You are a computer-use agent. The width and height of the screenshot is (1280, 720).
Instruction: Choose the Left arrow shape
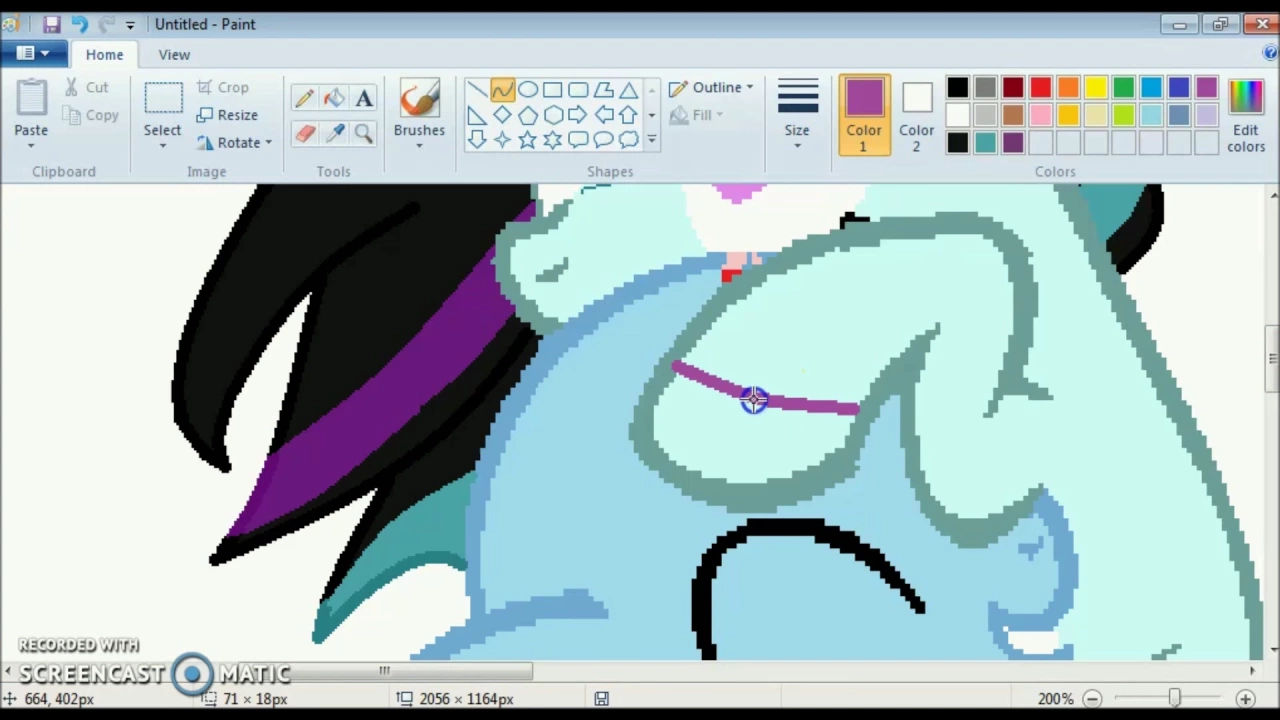coord(603,115)
